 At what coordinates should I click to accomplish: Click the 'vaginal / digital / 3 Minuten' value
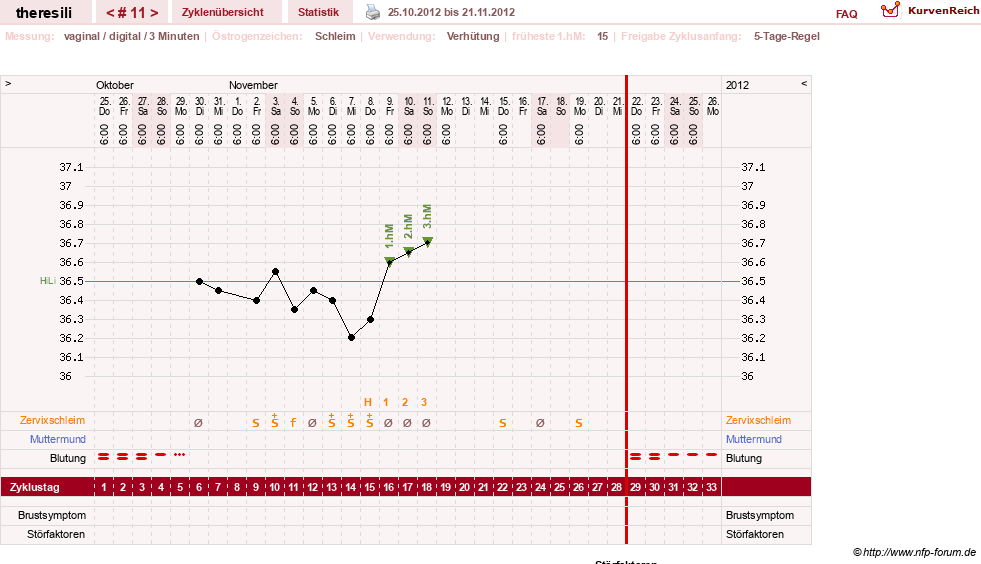pos(131,36)
